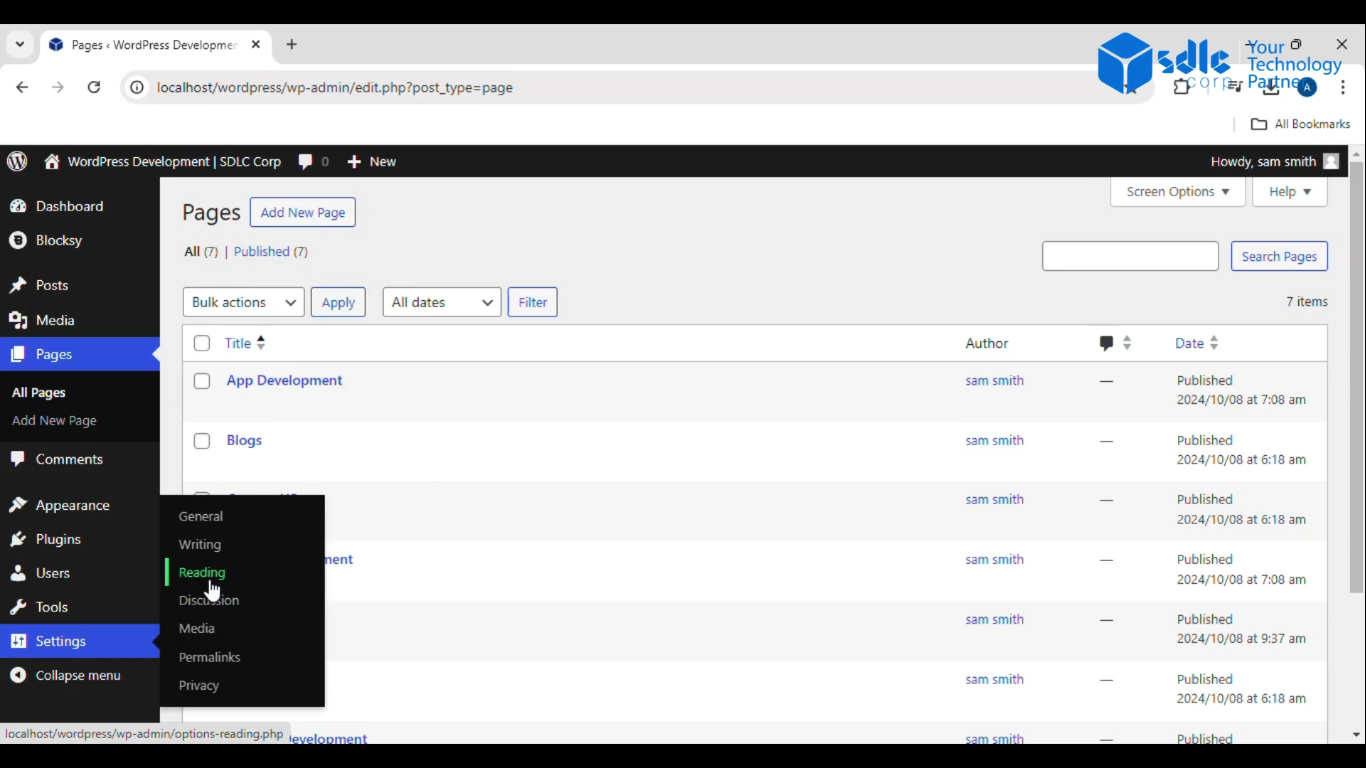1366x768 pixels.
Task: Click the WordPress logo in admin bar
Action: point(17,161)
